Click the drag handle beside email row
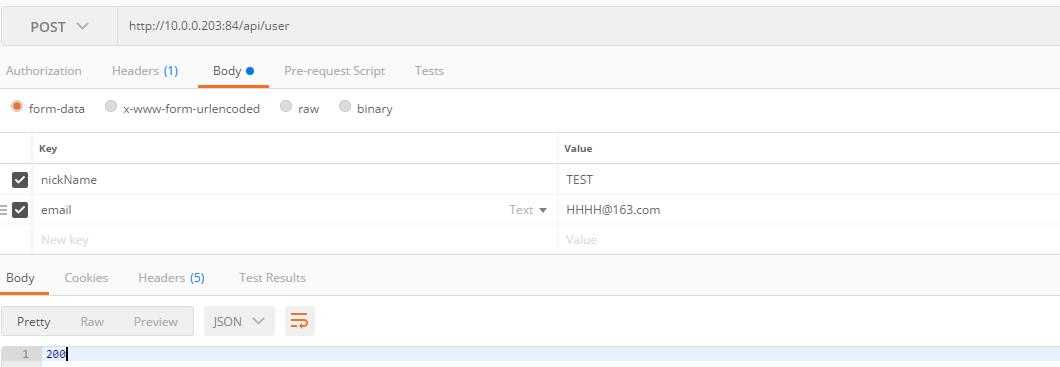 3,210
